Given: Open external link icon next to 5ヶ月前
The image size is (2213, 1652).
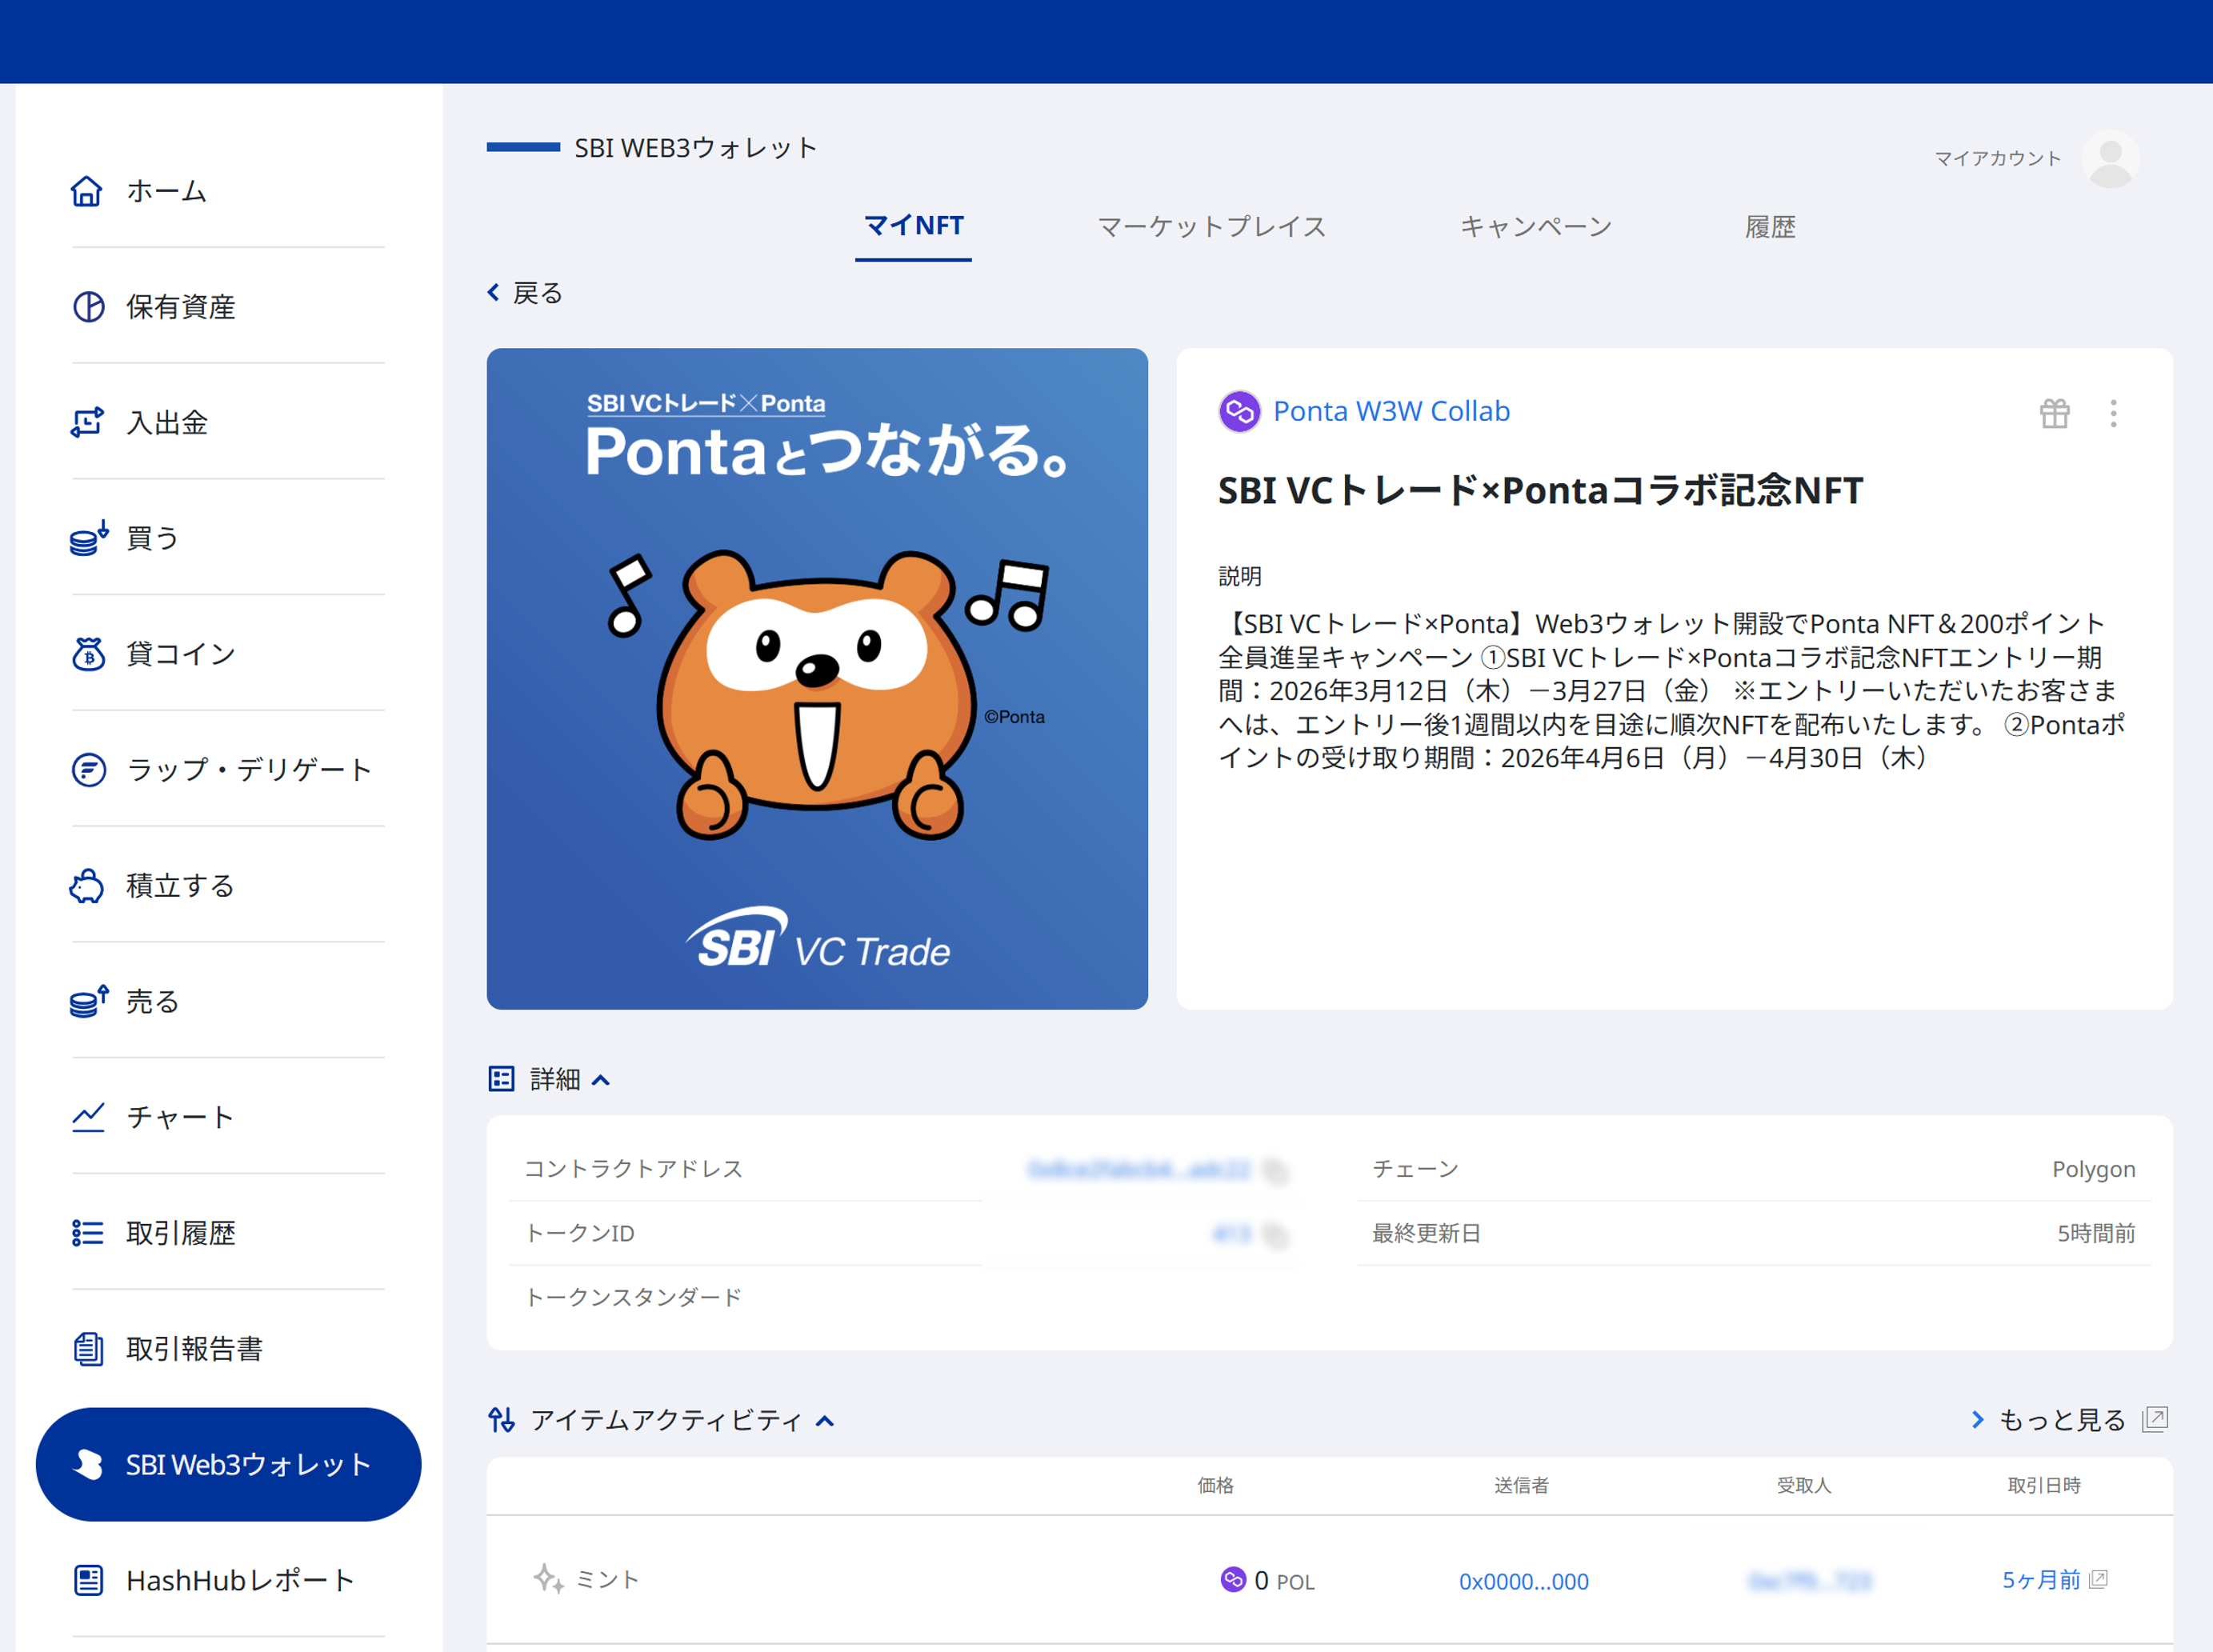Looking at the screenshot, I should (x=2098, y=1579).
